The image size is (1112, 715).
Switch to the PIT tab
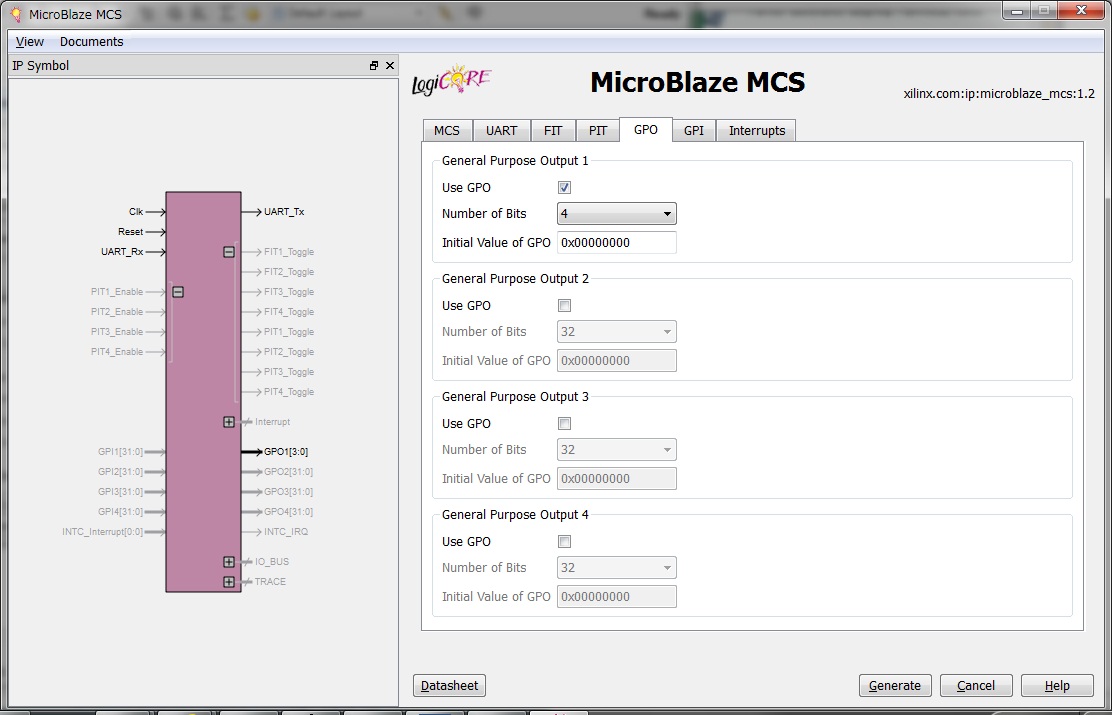pyautogui.click(x=598, y=131)
